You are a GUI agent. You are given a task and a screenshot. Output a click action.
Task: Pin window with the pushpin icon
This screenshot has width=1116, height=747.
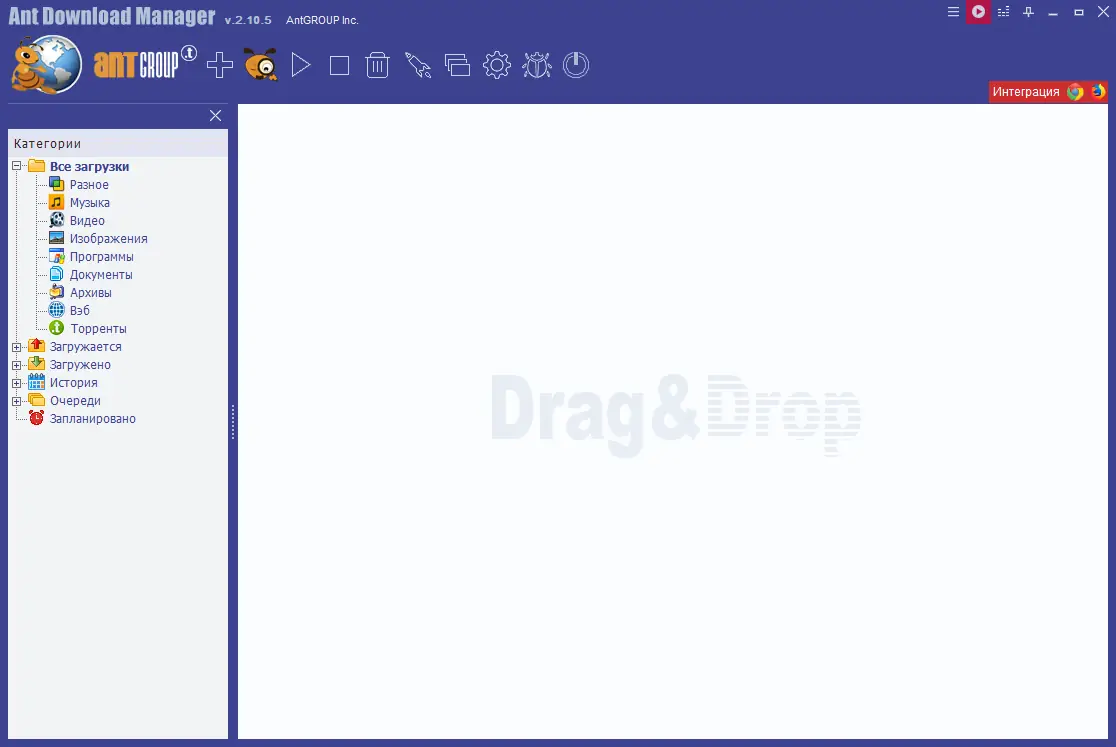pos(1028,11)
